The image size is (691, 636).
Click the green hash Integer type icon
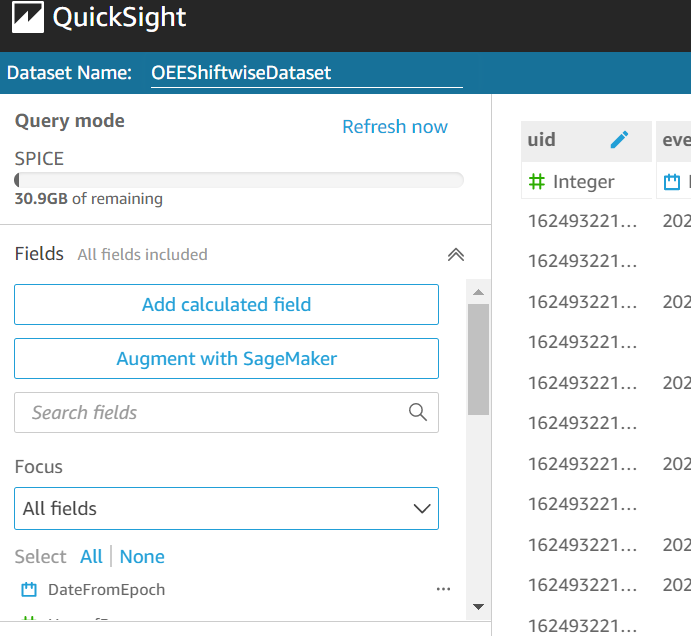click(537, 182)
